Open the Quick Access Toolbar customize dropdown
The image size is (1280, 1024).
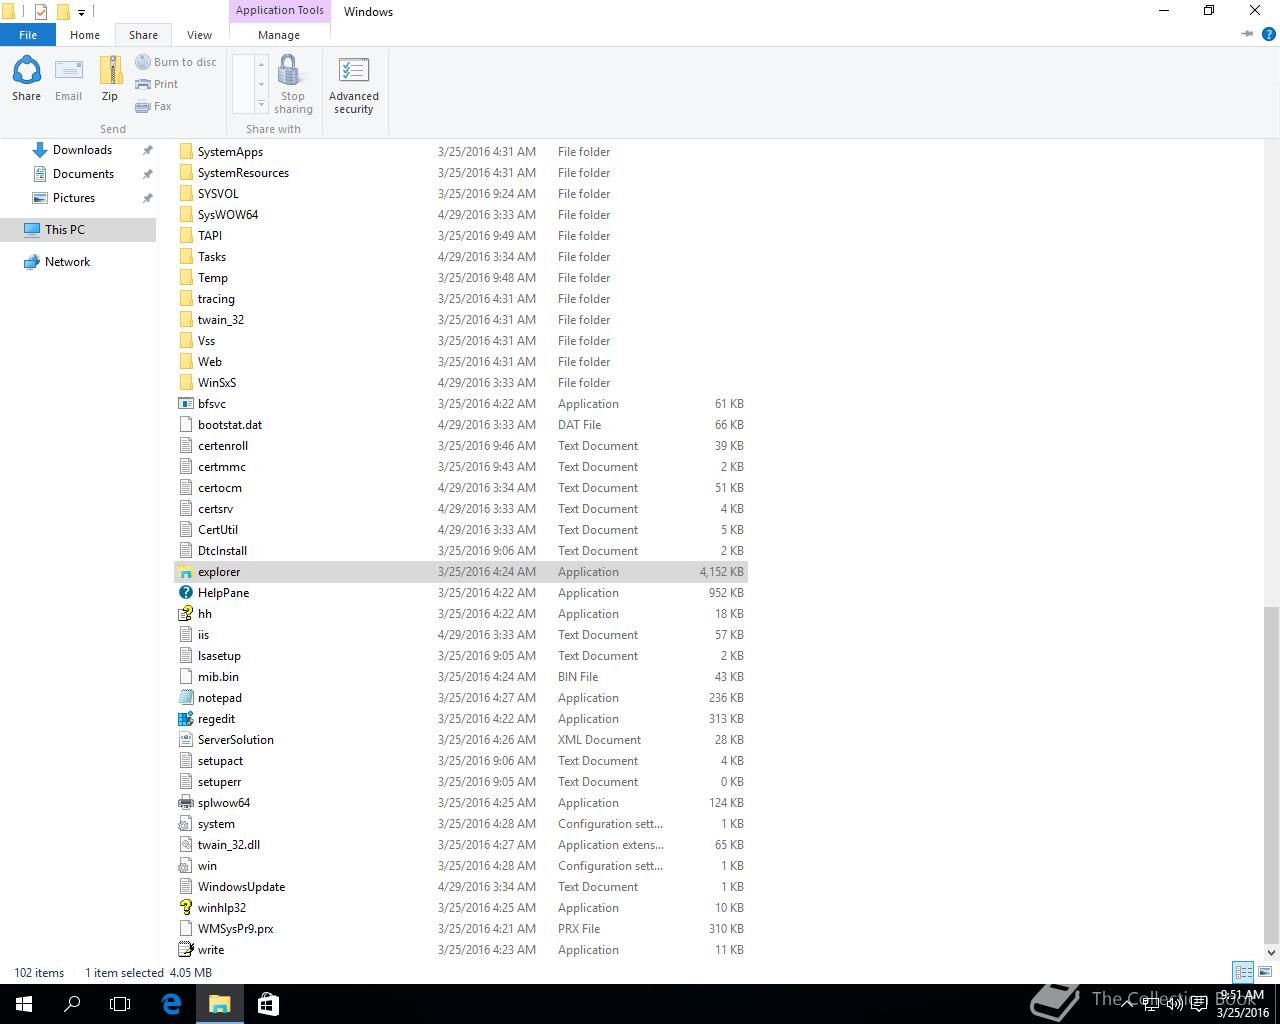coord(81,13)
